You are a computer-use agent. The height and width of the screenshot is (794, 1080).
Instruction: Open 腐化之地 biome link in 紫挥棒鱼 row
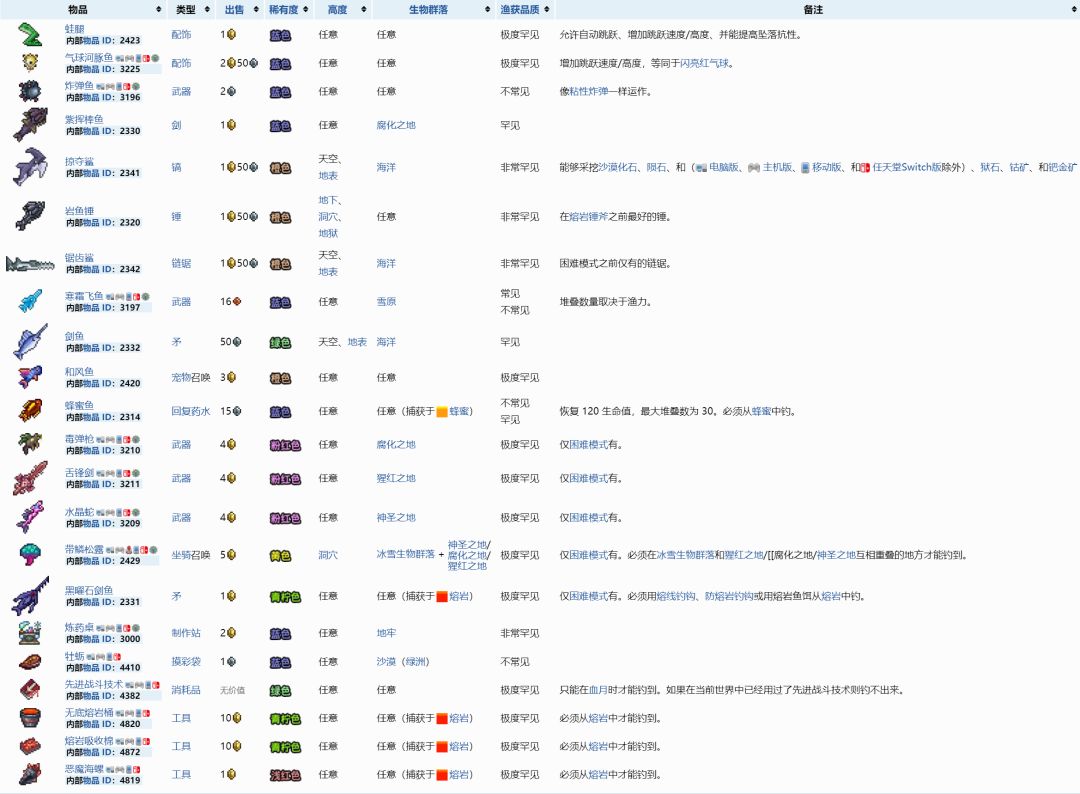tap(396, 125)
